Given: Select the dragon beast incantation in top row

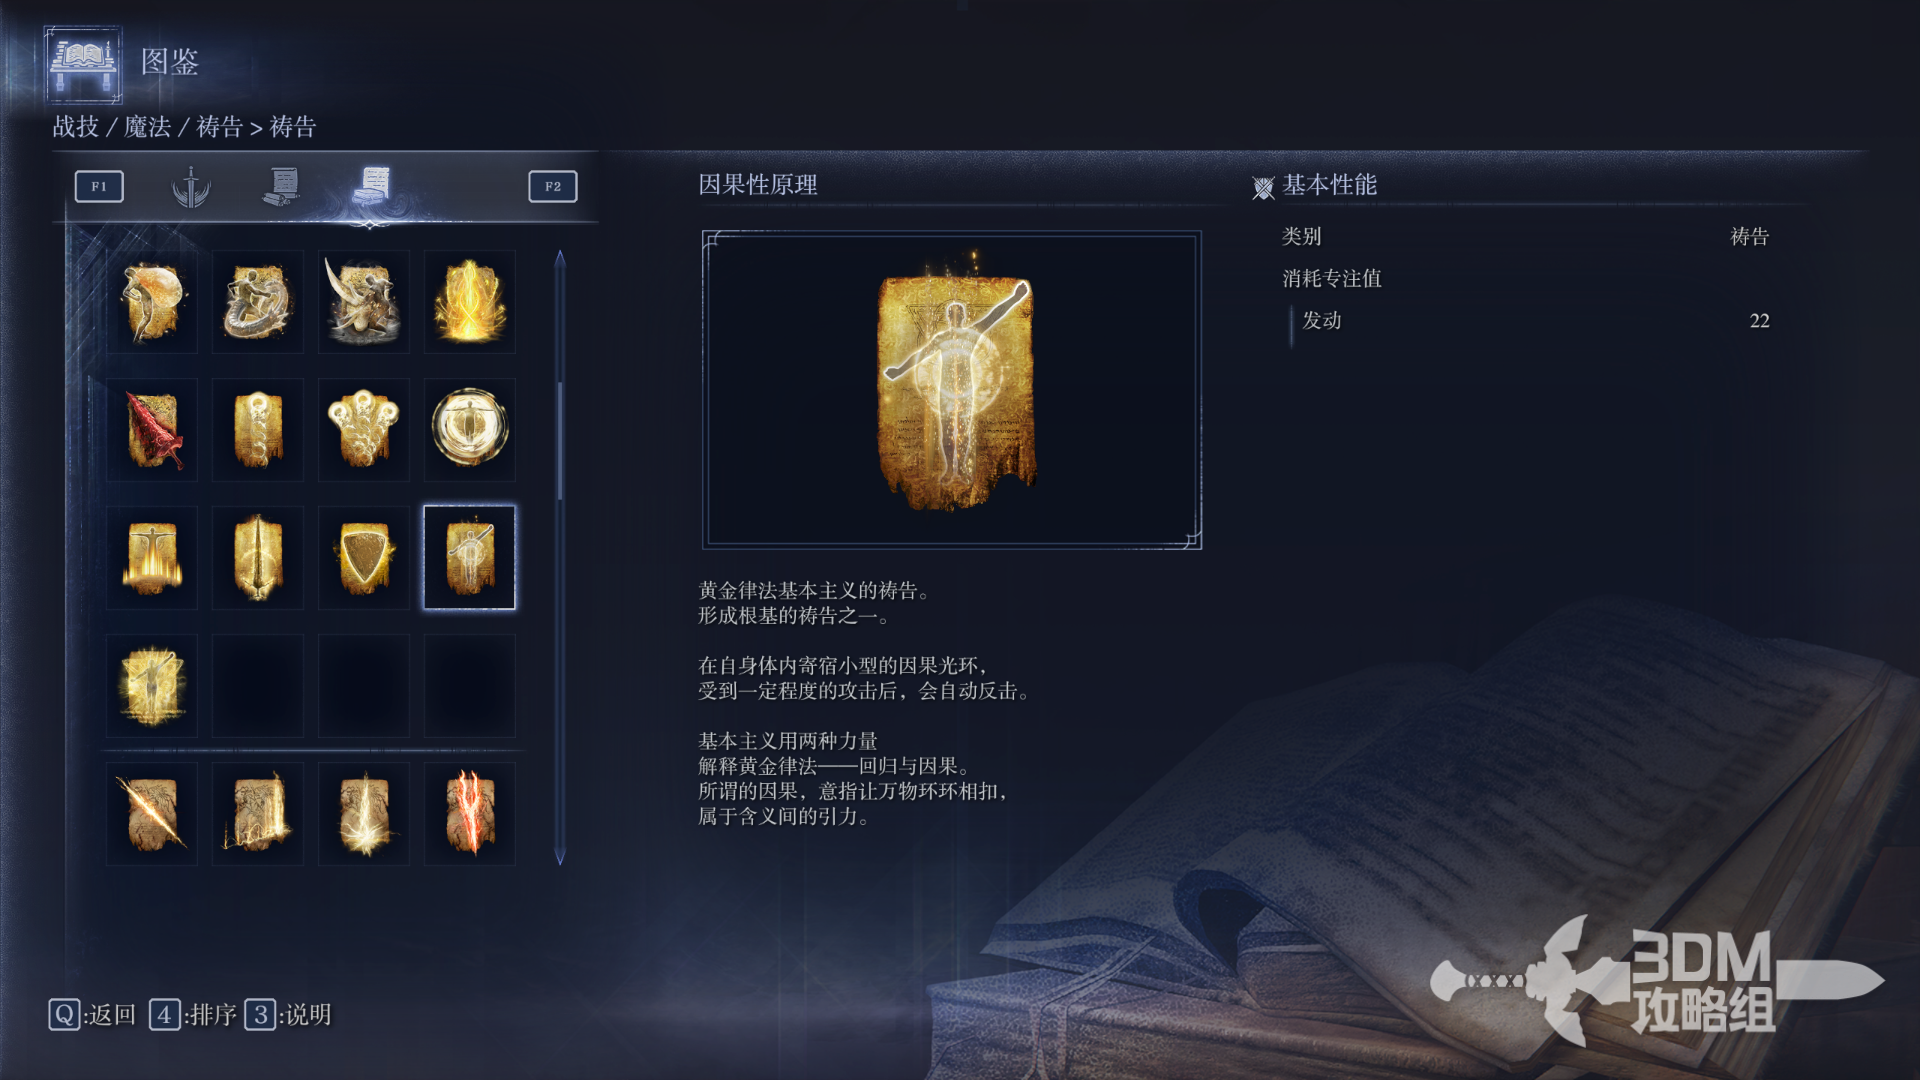Looking at the screenshot, I should pos(258,301).
